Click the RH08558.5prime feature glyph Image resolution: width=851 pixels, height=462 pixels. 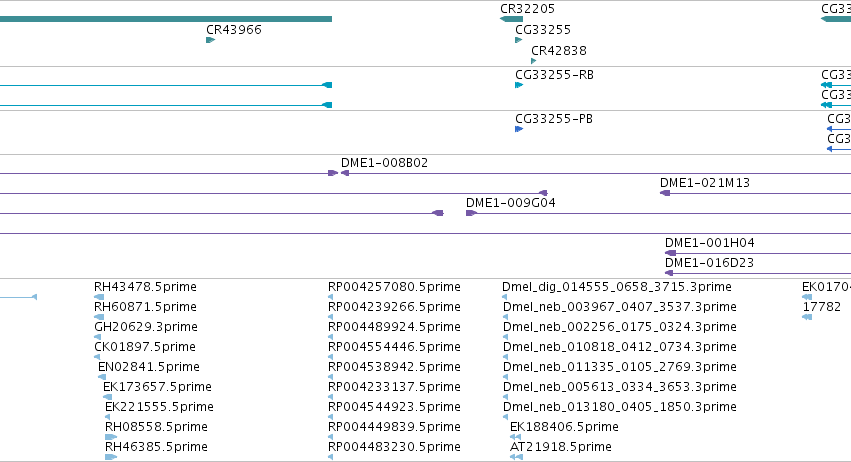coord(111,437)
